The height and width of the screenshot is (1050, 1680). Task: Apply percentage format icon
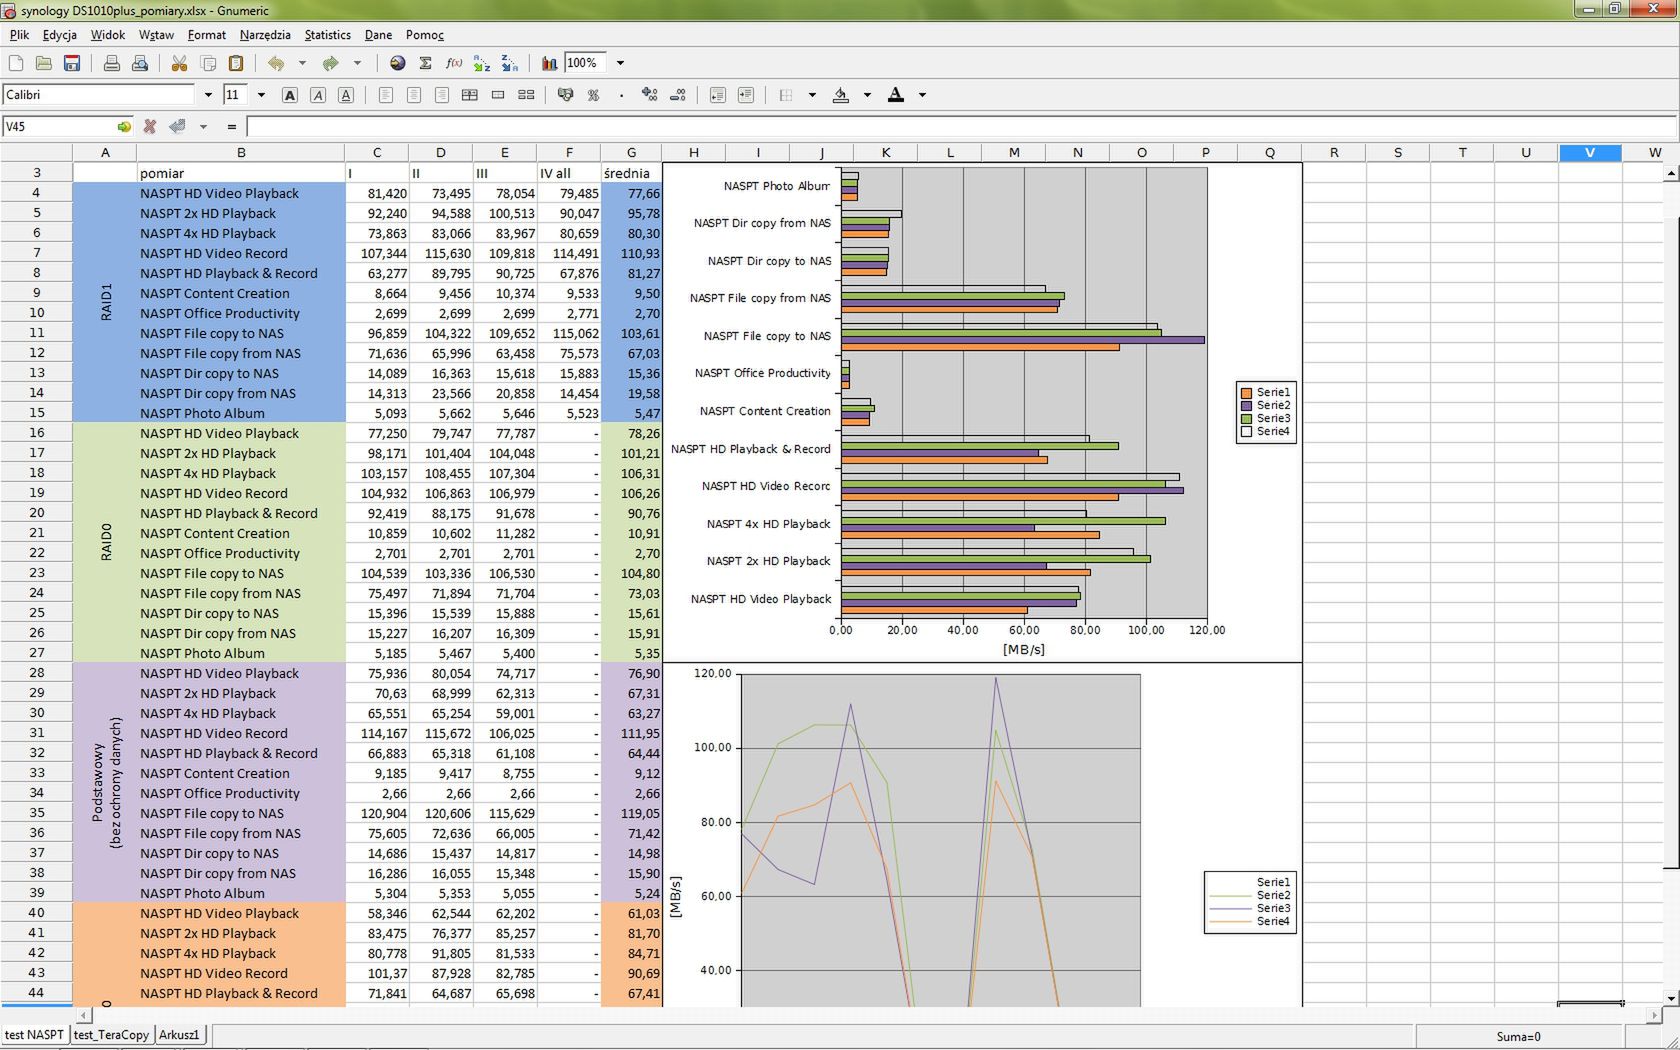tap(594, 94)
